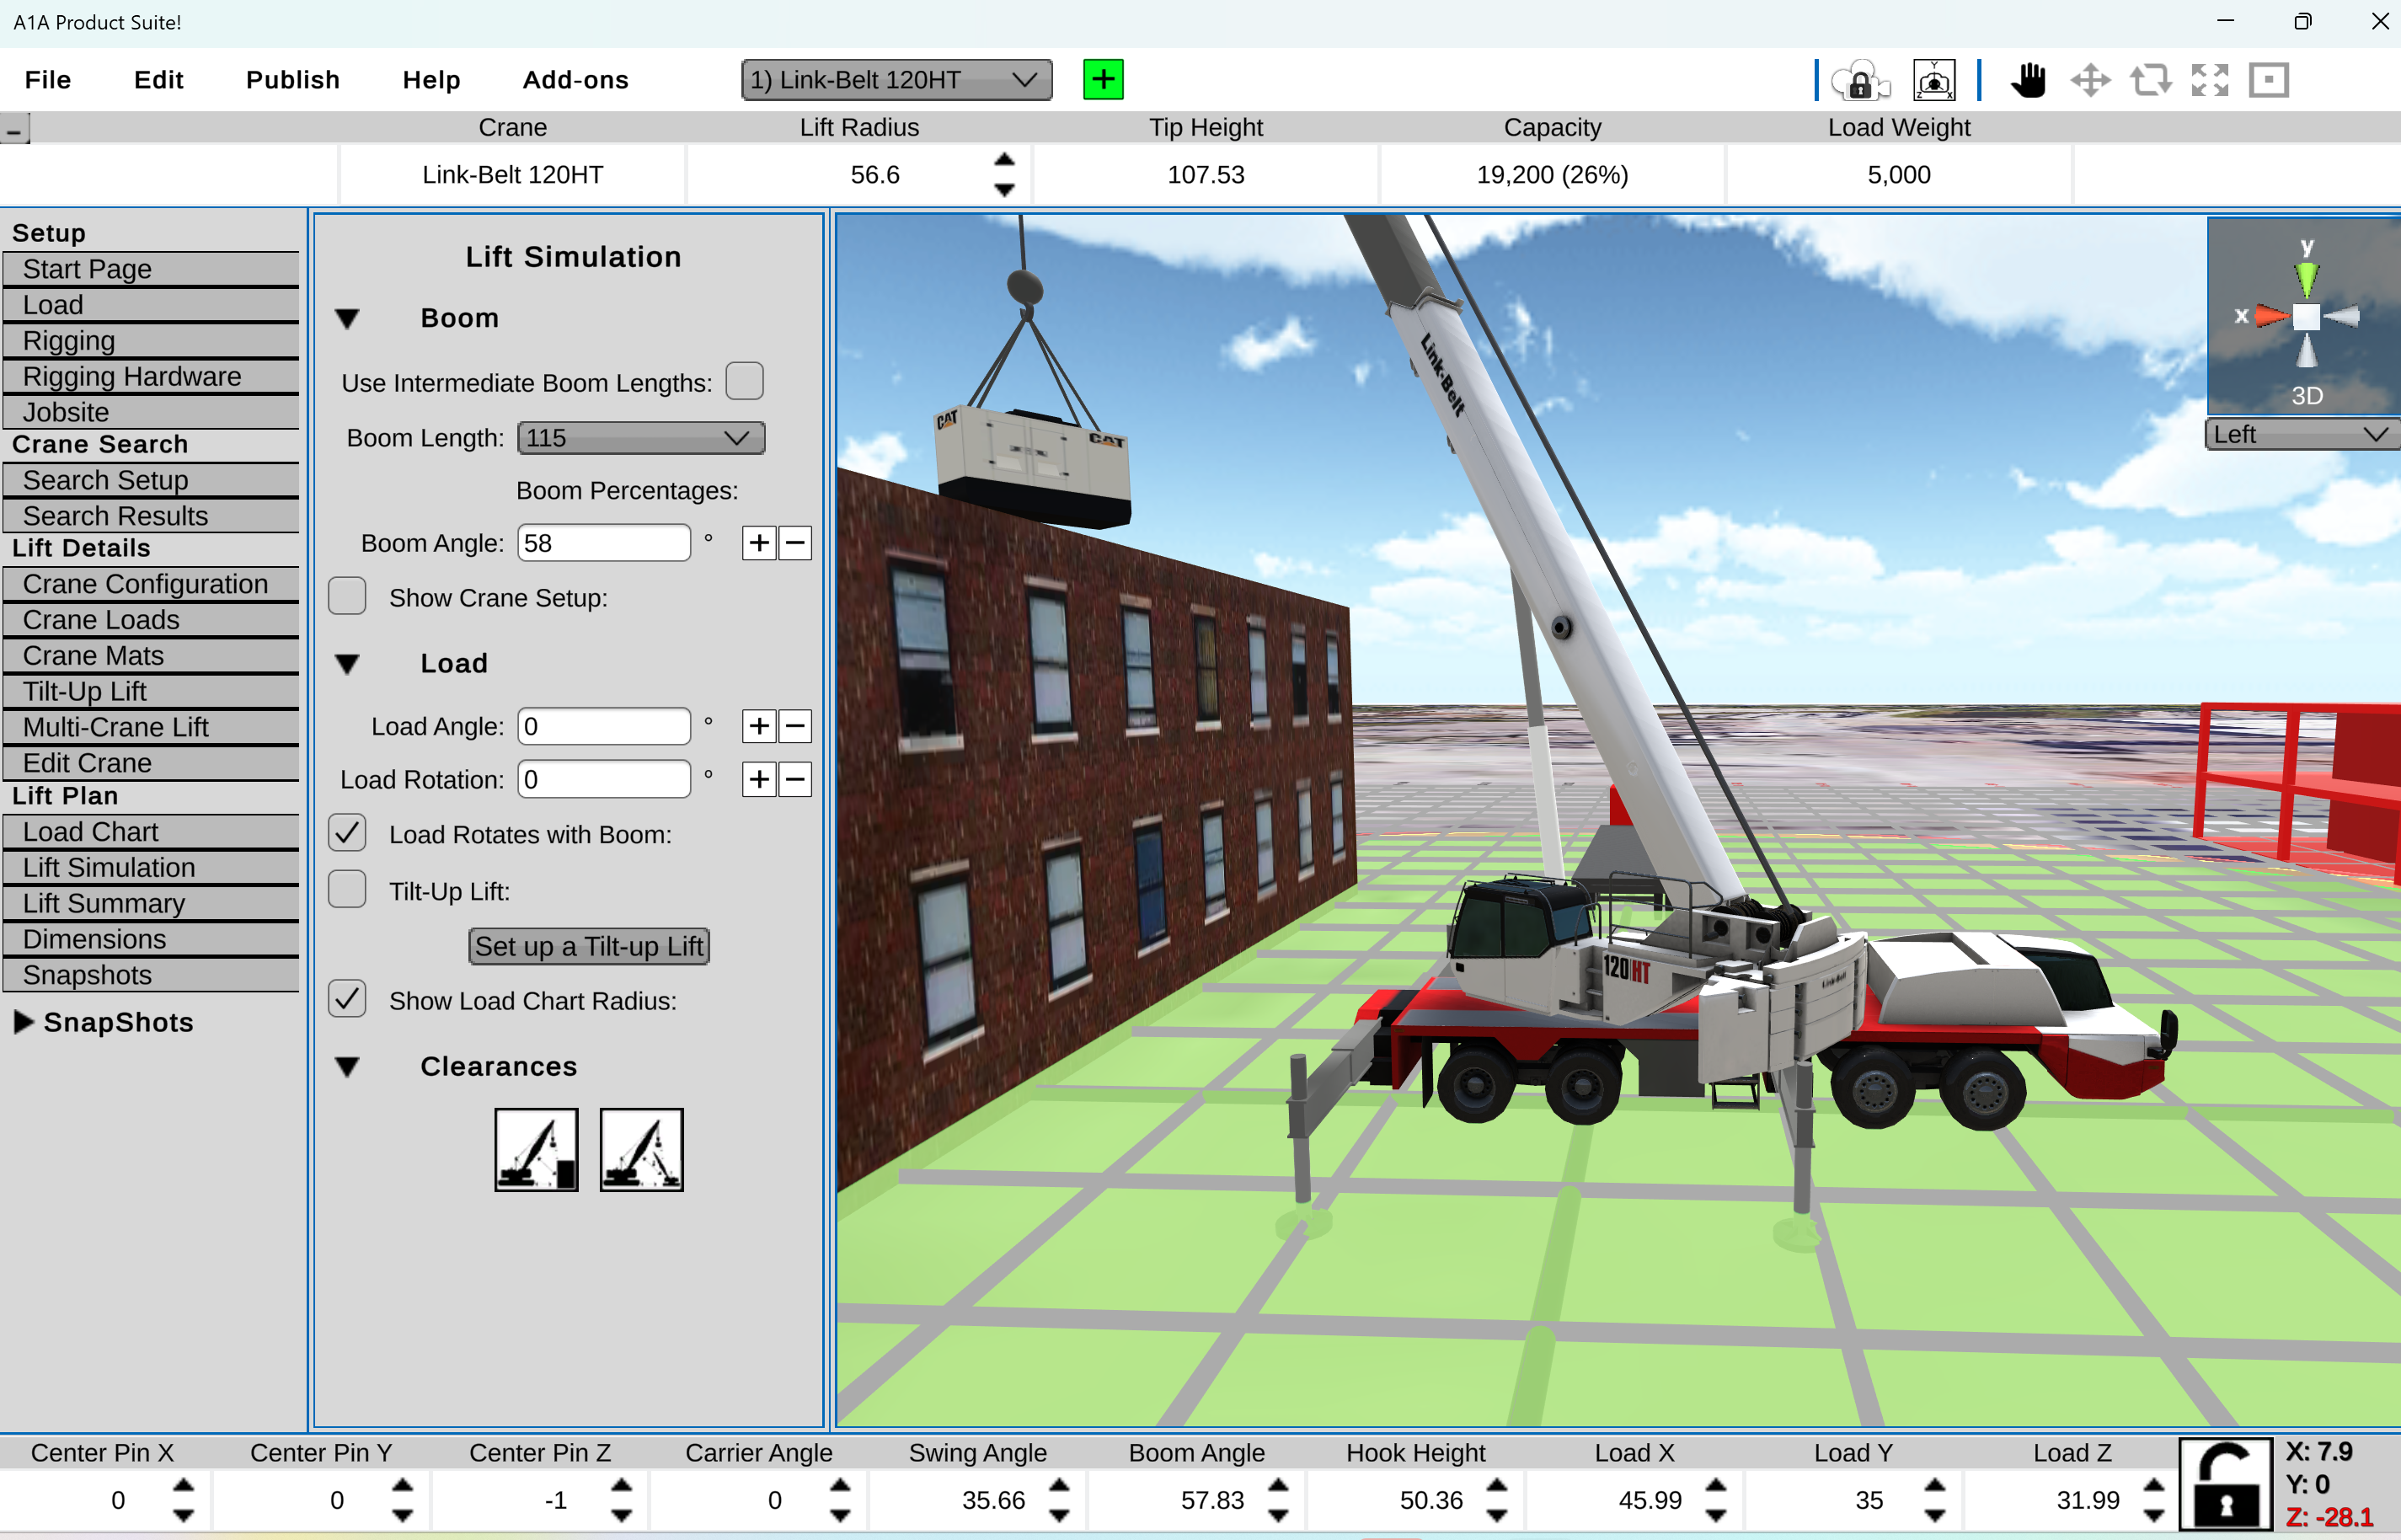
Task: Uncheck Load Rotates with Boom
Action: [x=347, y=833]
